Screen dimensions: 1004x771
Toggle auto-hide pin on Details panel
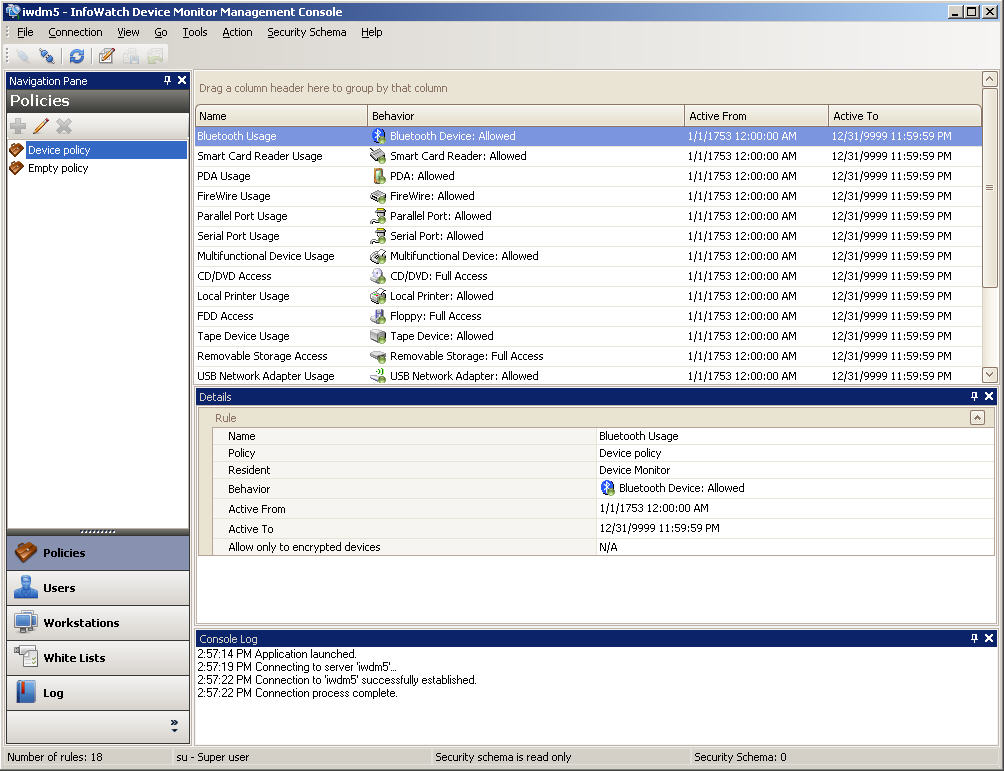click(x=974, y=396)
